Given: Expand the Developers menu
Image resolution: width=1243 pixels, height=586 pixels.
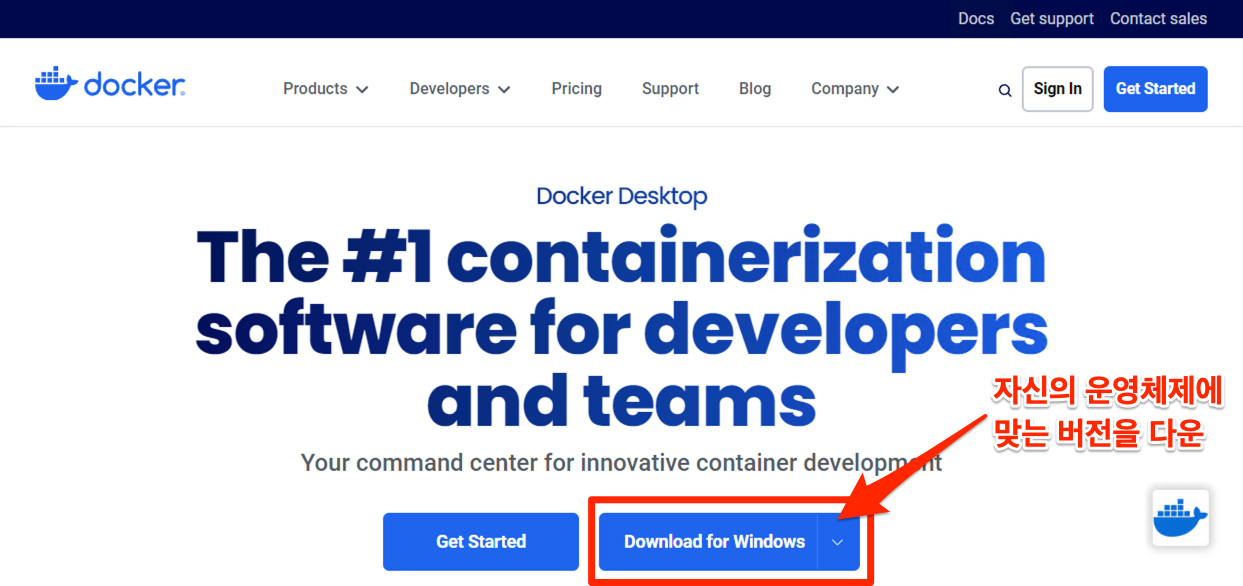Looking at the screenshot, I should 460,89.
